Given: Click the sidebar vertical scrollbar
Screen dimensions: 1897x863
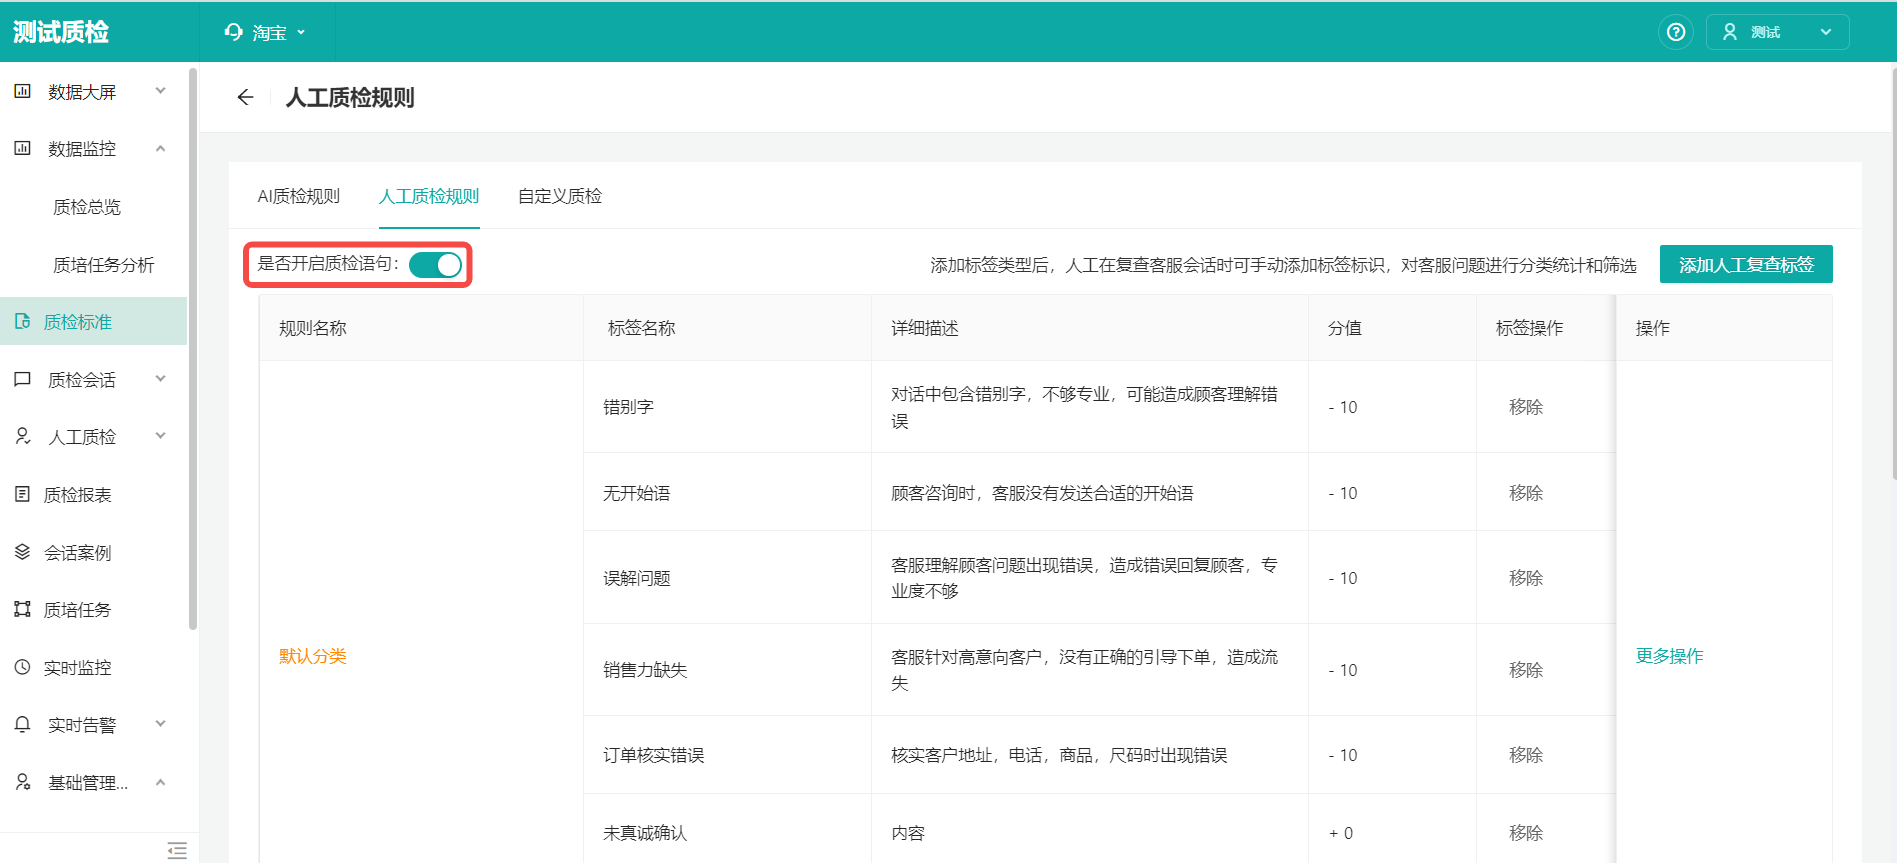Looking at the screenshot, I should (x=193, y=349).
